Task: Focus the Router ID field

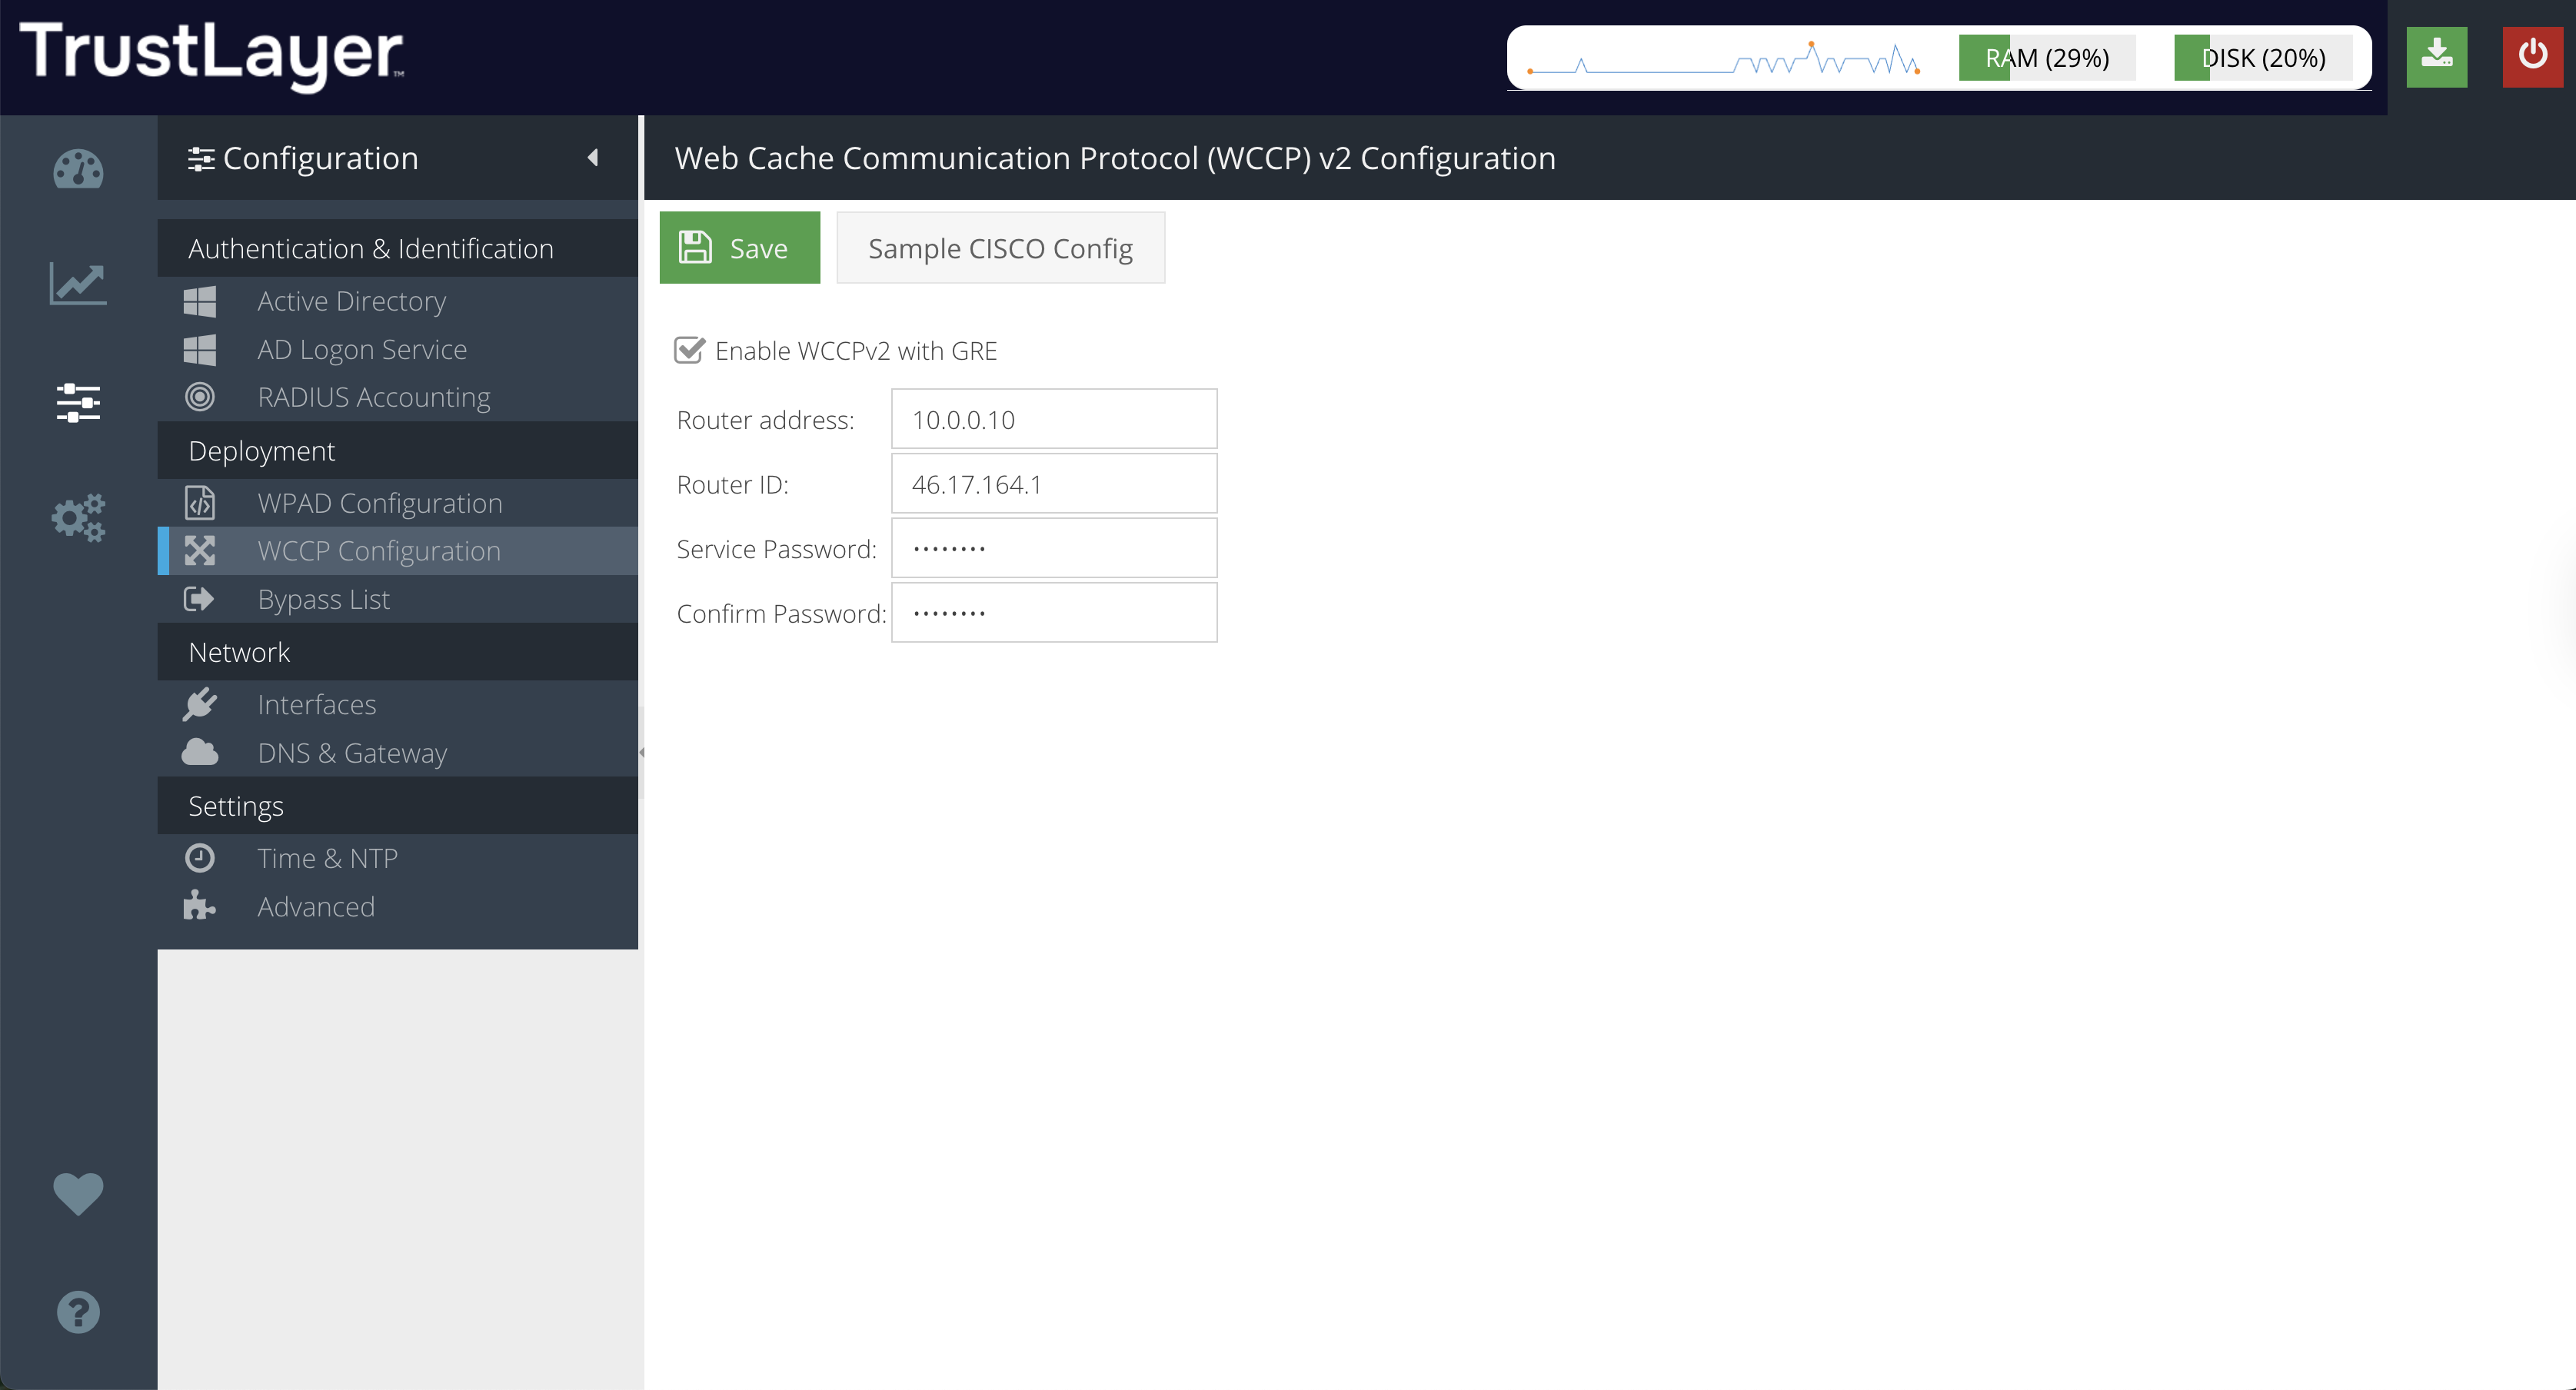Action: [x=1054, y=484]
